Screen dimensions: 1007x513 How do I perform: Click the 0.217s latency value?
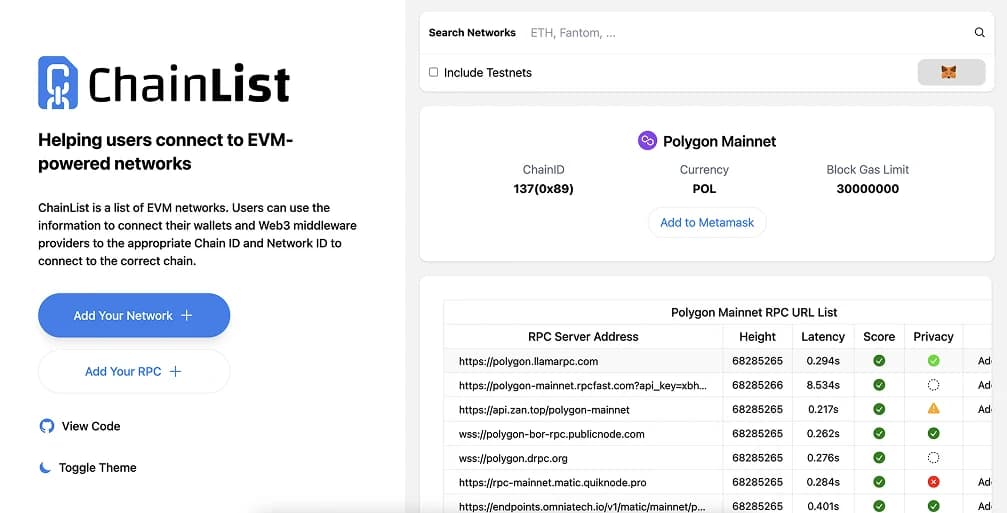[x=823, y=409]
